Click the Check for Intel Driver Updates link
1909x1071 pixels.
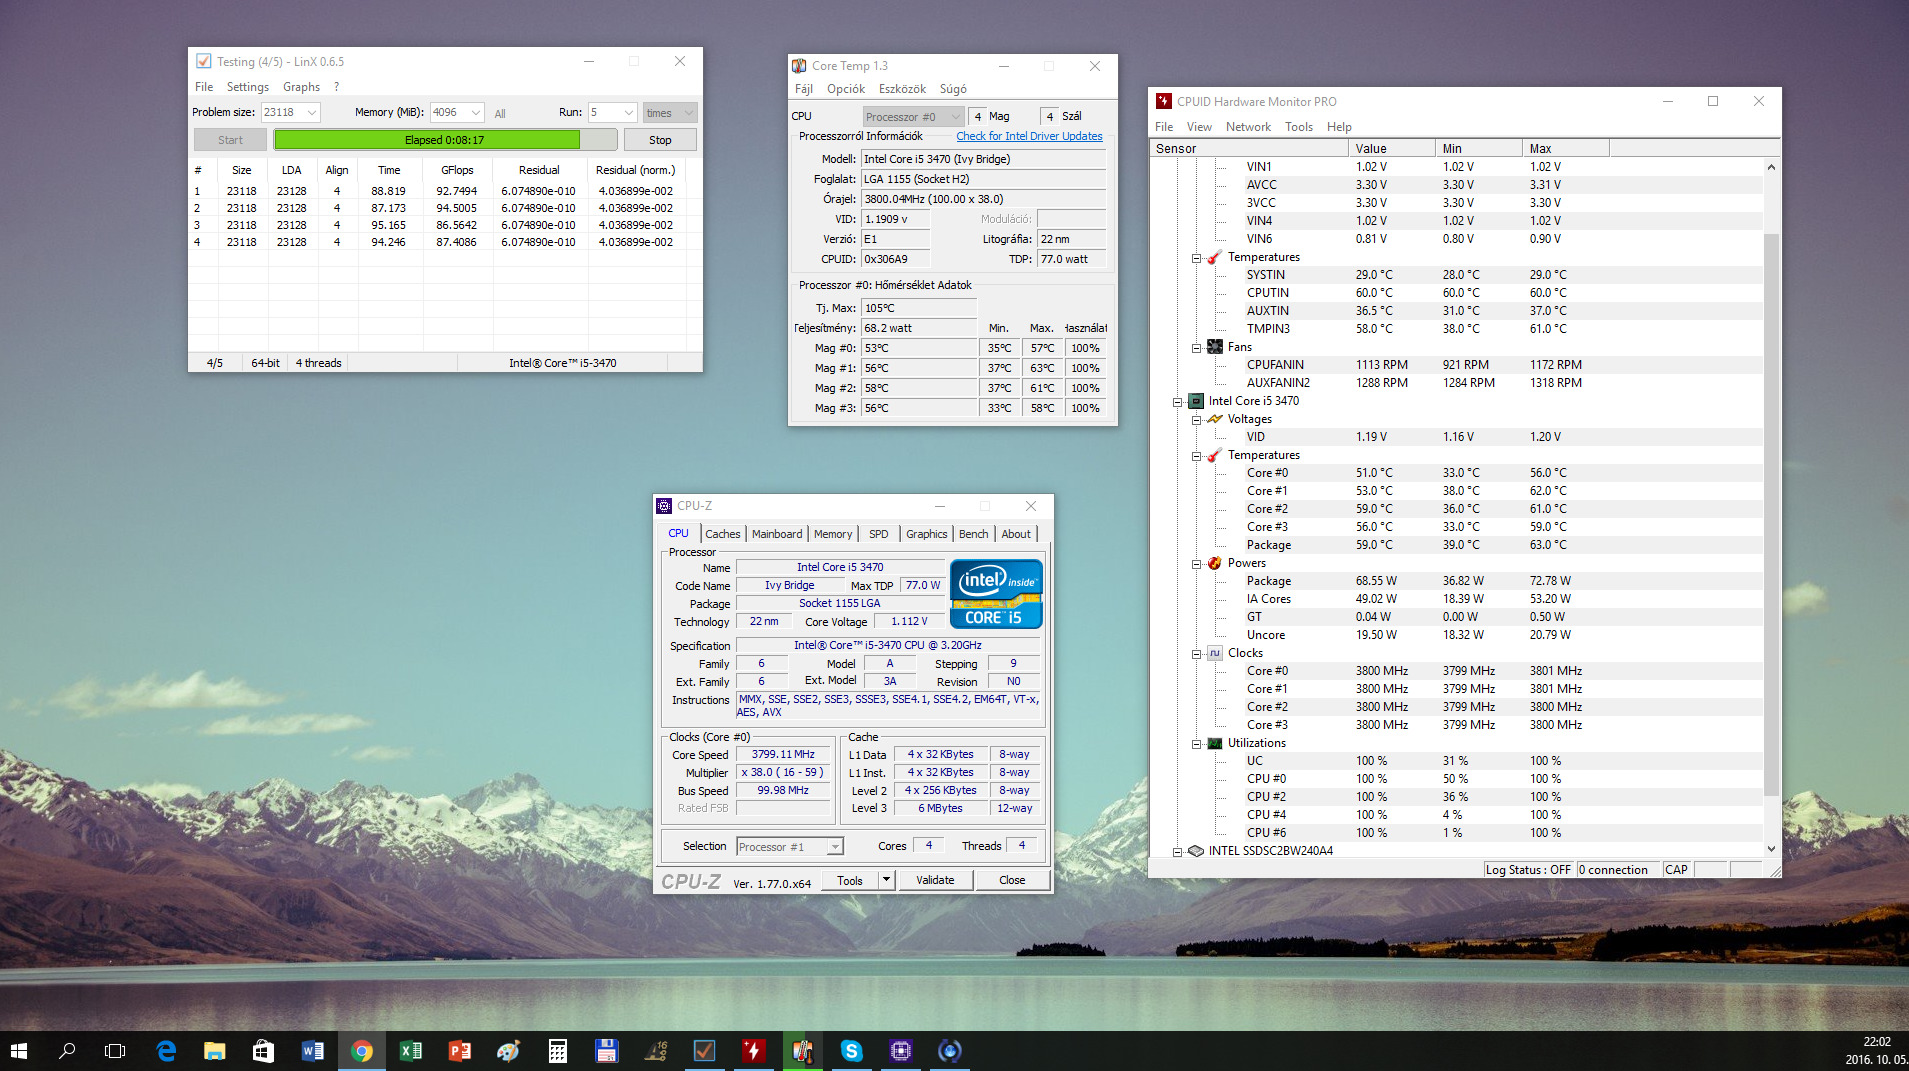pyautogui.click(x=1029, y=136)
